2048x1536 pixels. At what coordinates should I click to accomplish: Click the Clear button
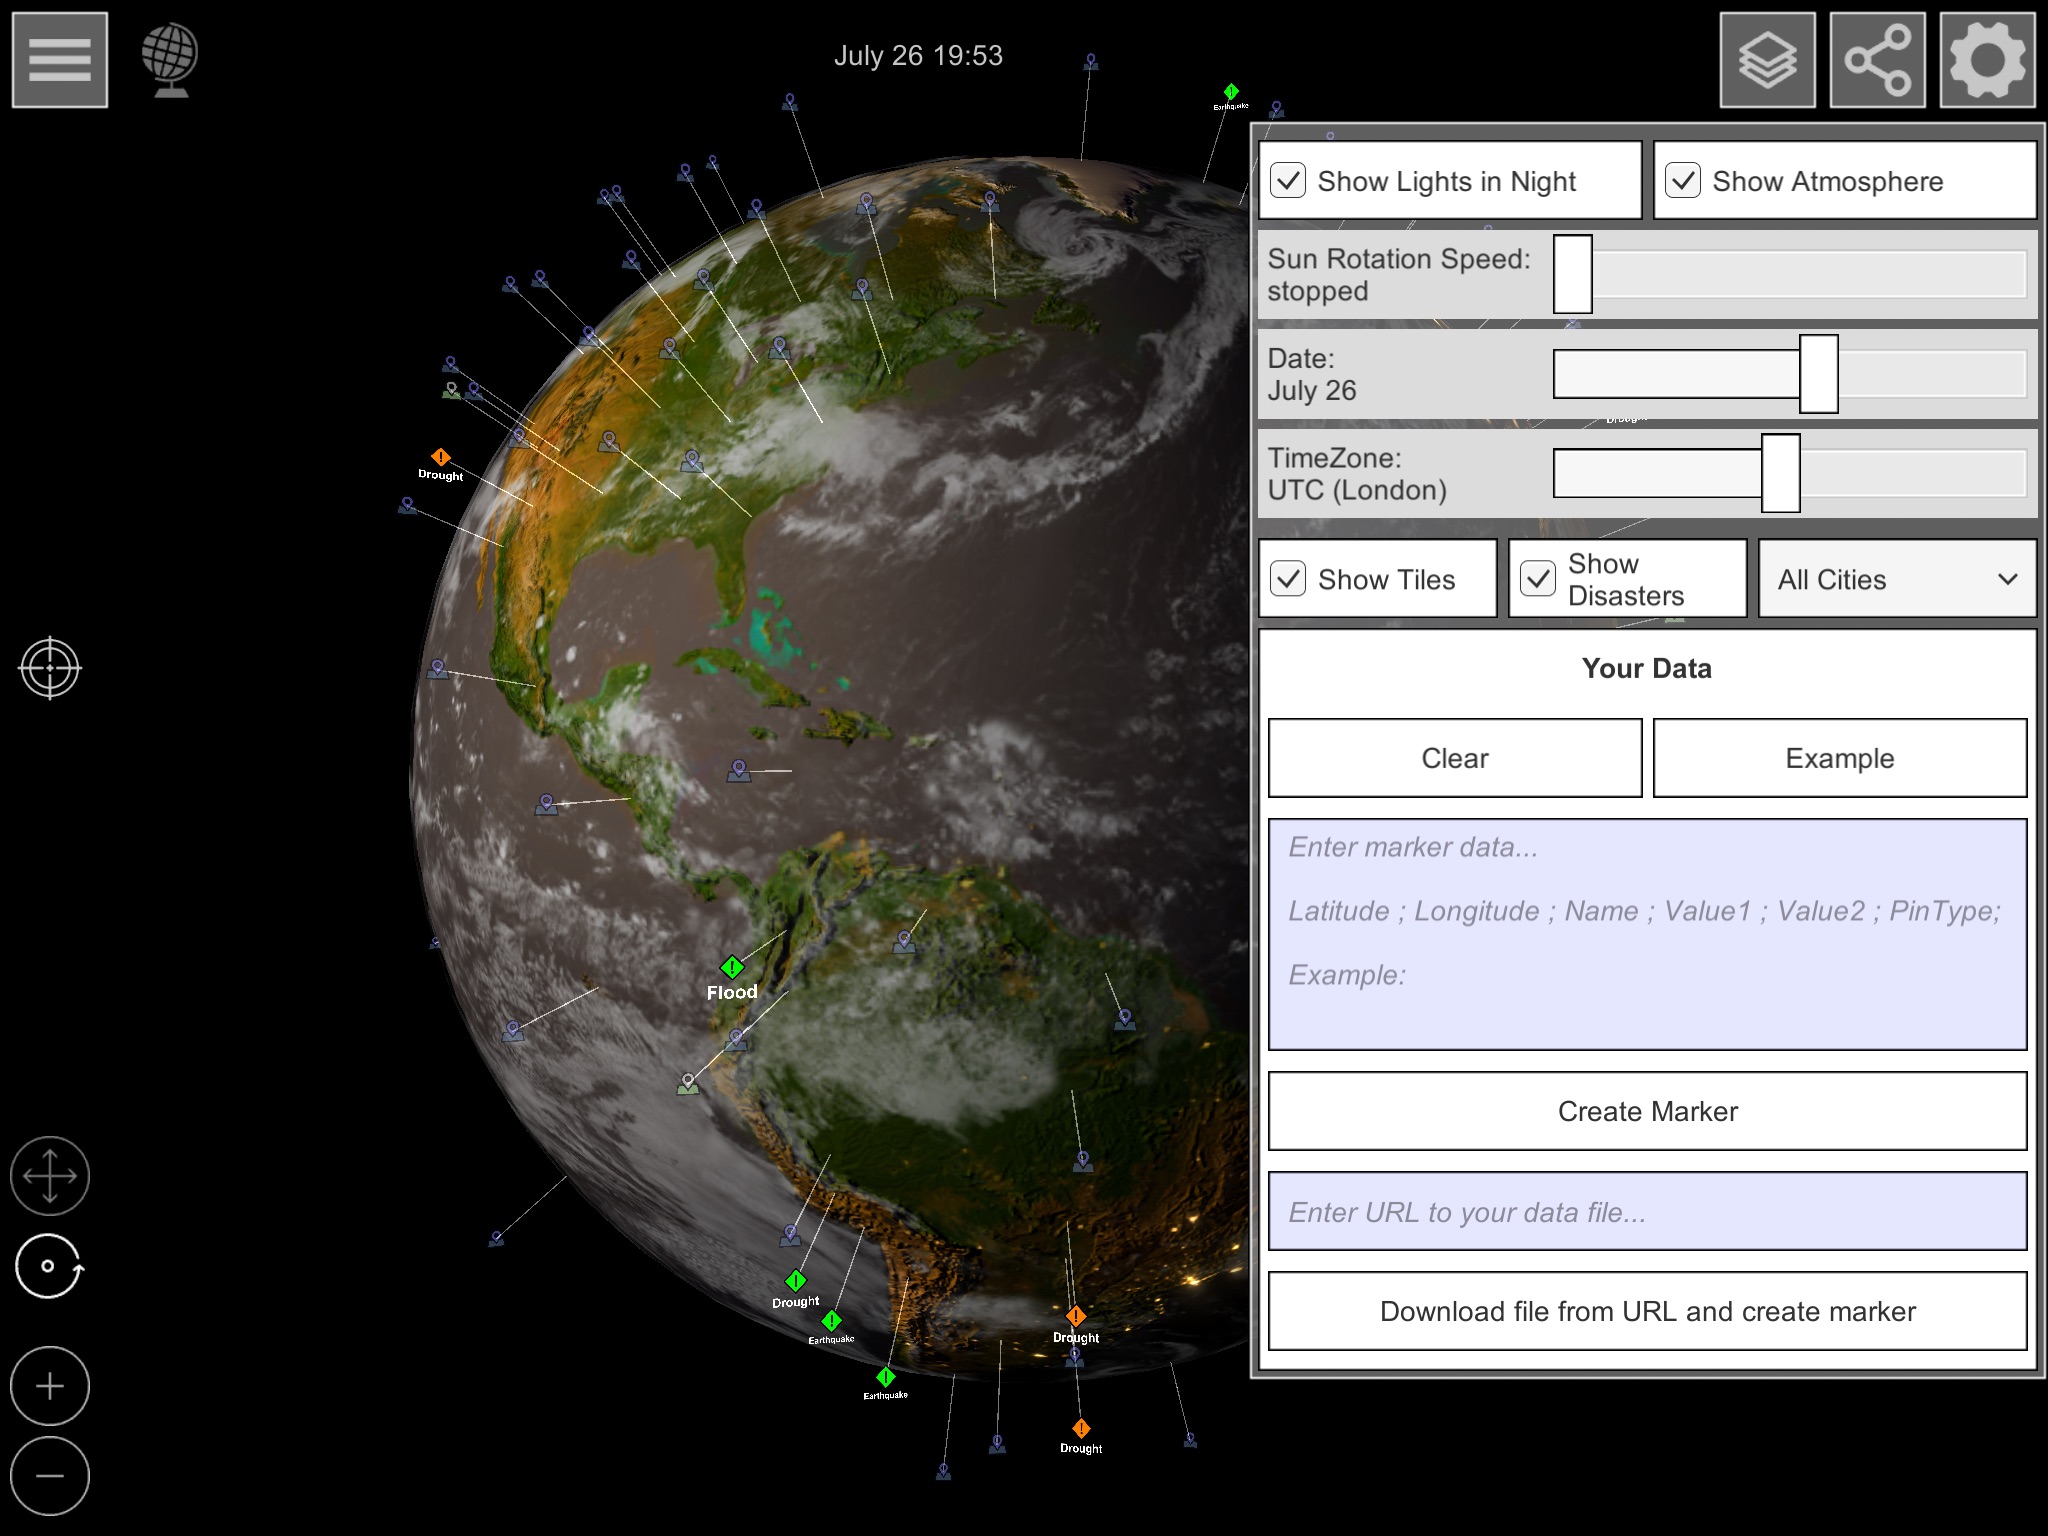[1455, 755]
